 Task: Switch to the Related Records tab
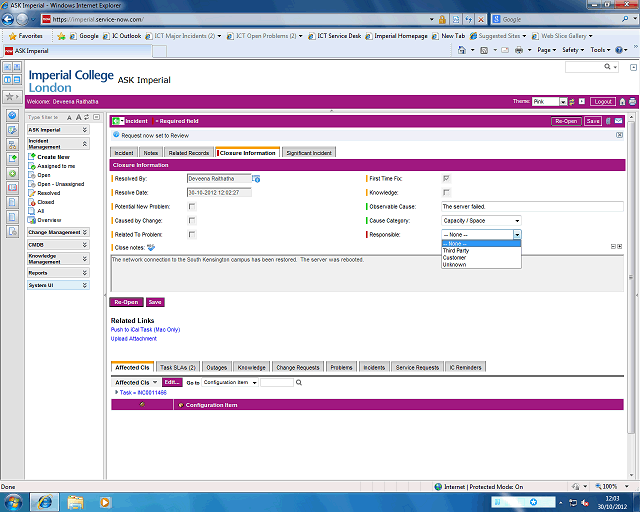tap(189, 153)
